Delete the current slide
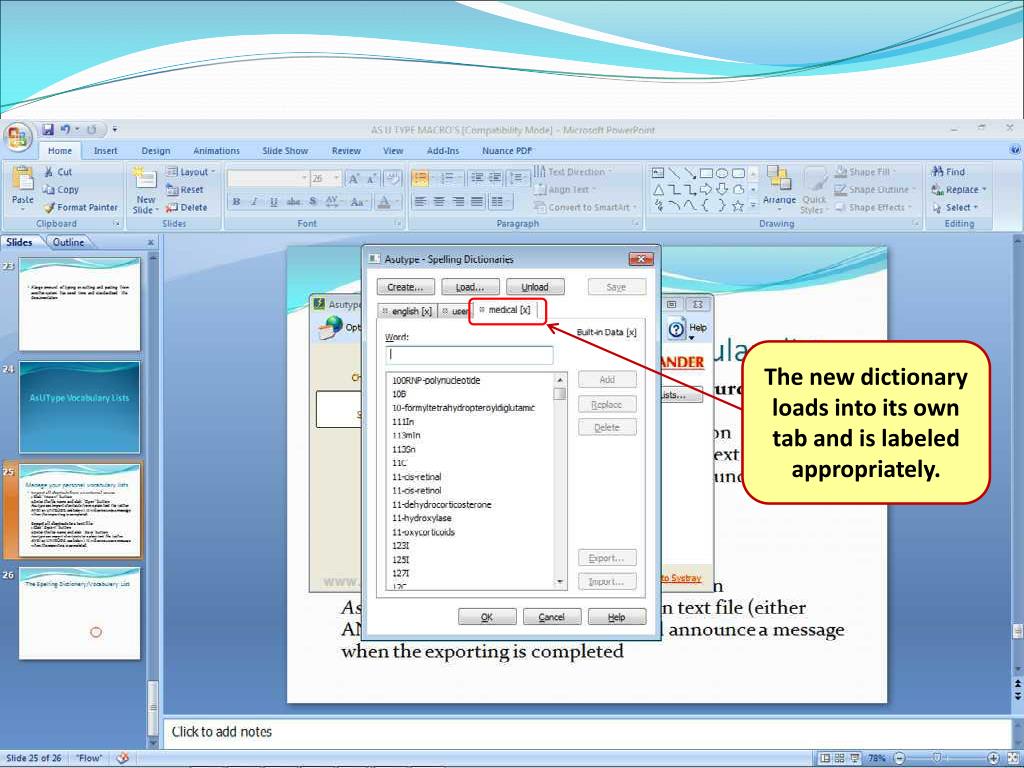The image size is (1024, 768). (x=187, y=207)
